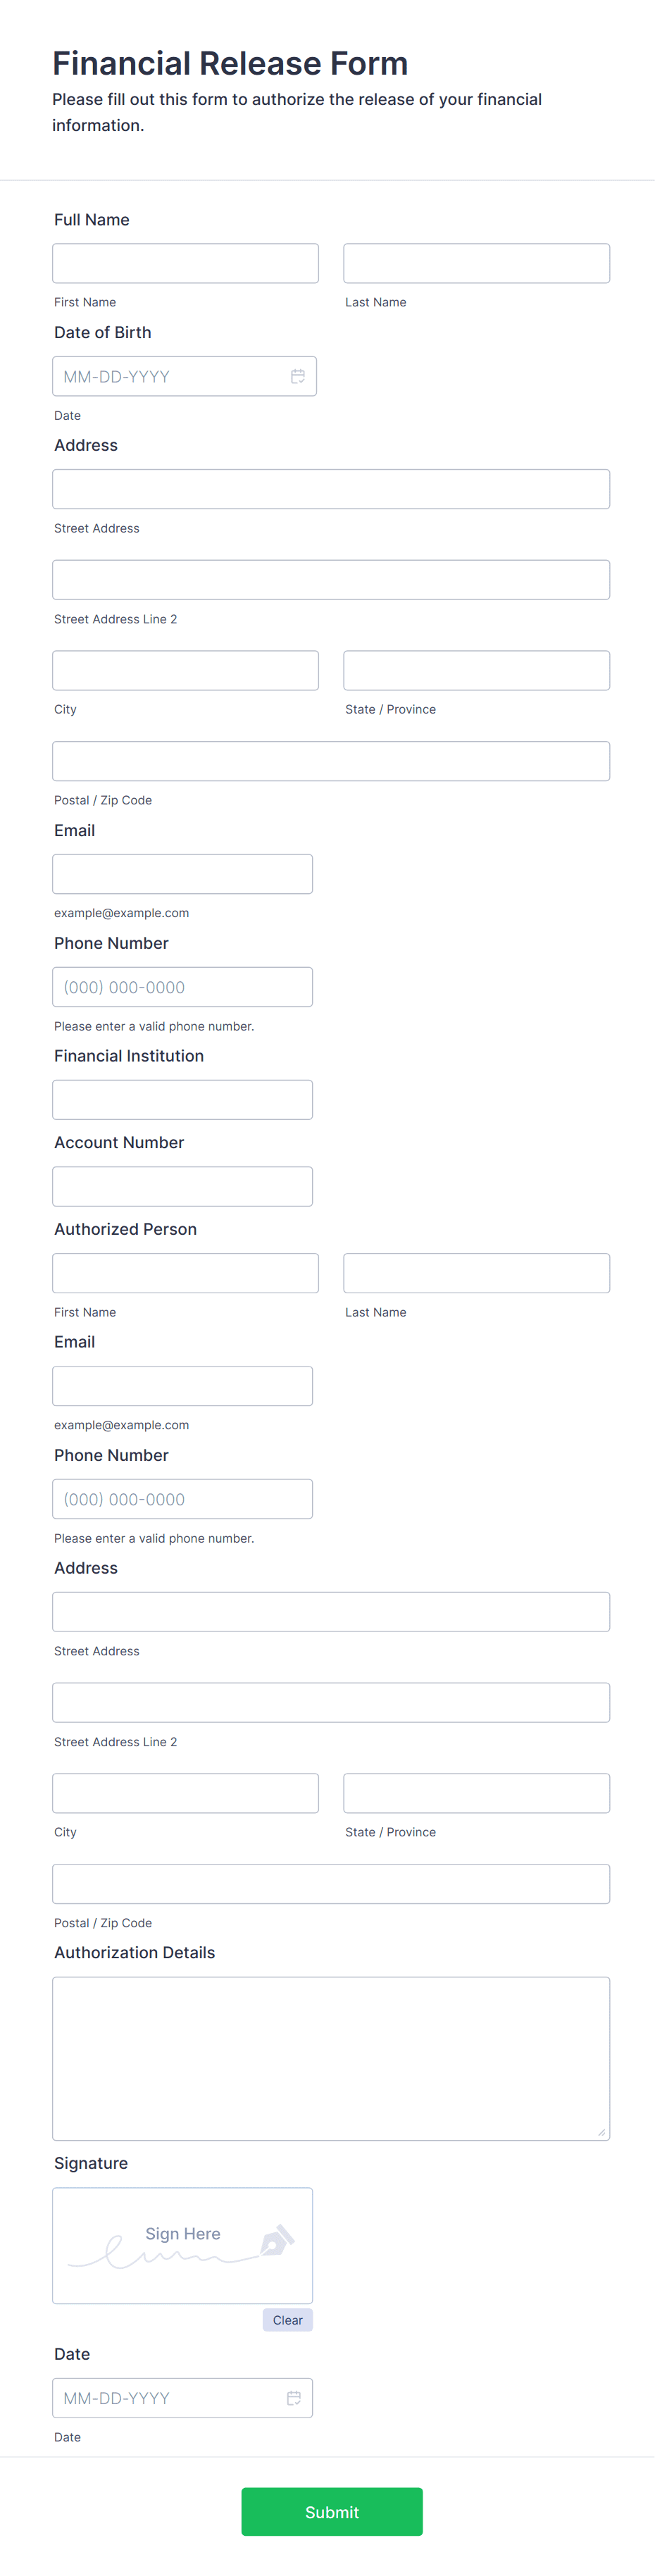Select the first Phone Number field
655x2576 pixels.
(x=182, y=986)
